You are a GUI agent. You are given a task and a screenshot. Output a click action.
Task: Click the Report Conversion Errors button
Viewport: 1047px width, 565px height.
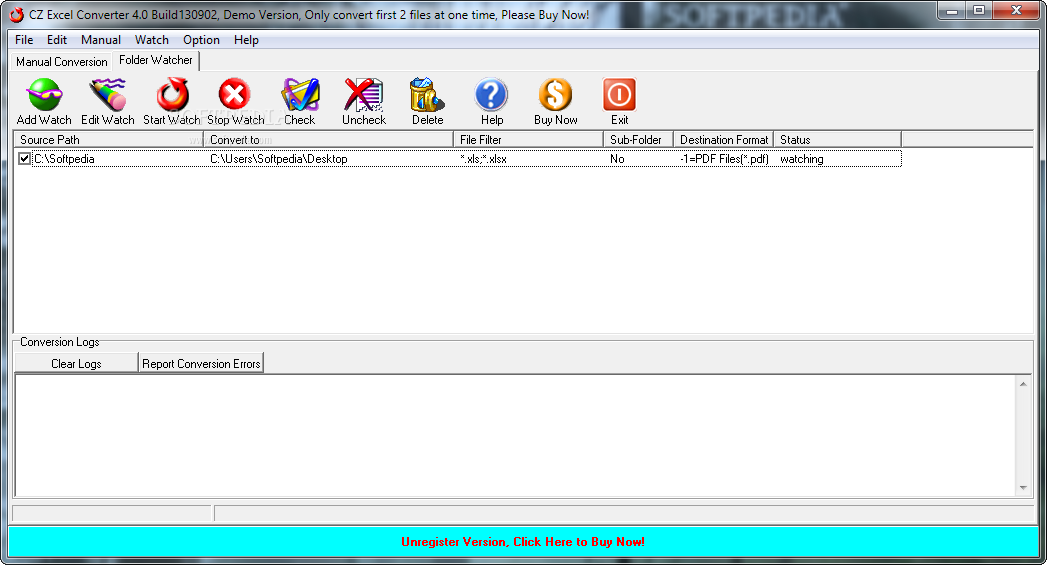coord(201,363)
